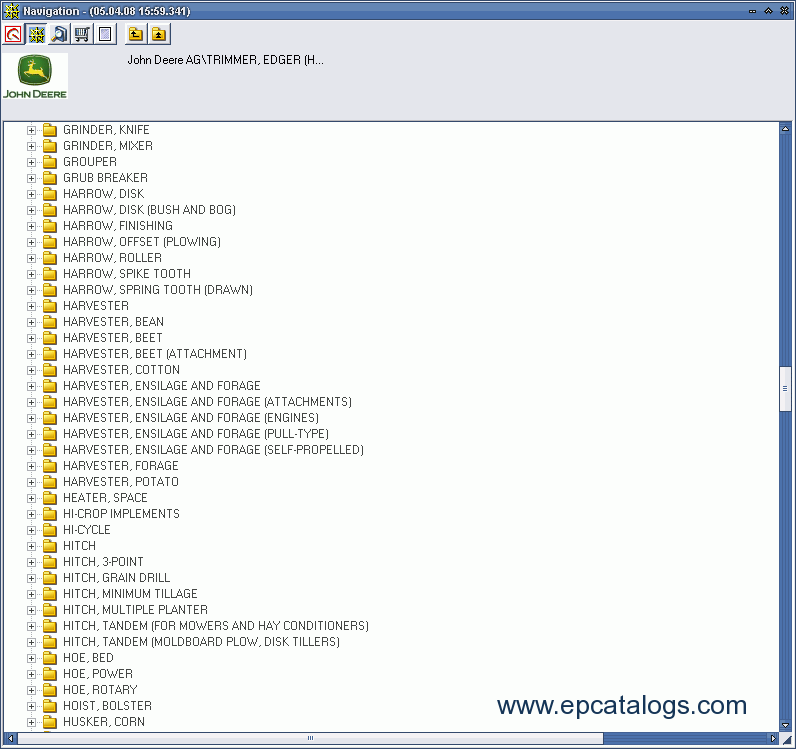Minimize the Navigation window
796x749 pixels.
click(752, 11)
